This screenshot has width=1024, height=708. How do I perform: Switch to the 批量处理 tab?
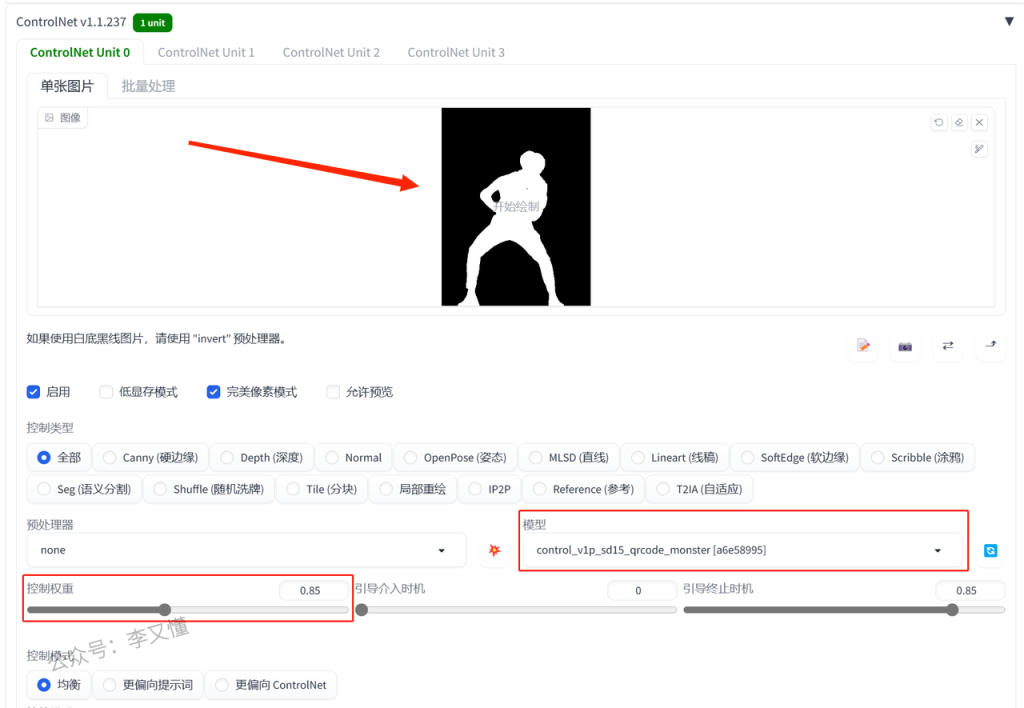(148, 86)
